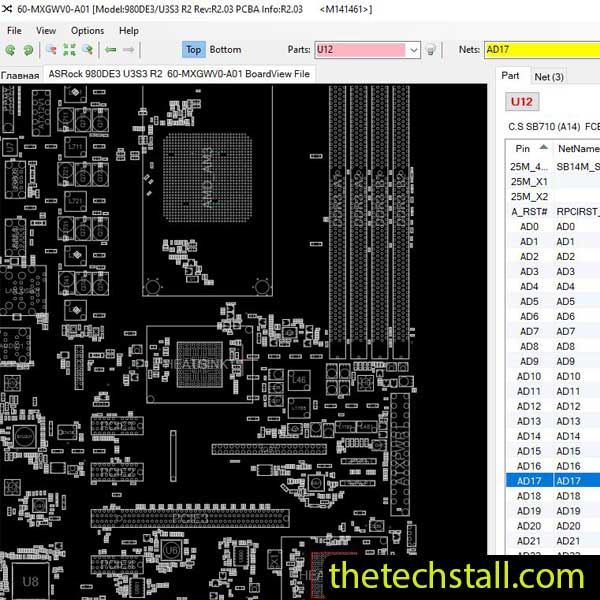Select the A_RST# pin row
Screen dimensions: 600x600
tap(528, 212)
